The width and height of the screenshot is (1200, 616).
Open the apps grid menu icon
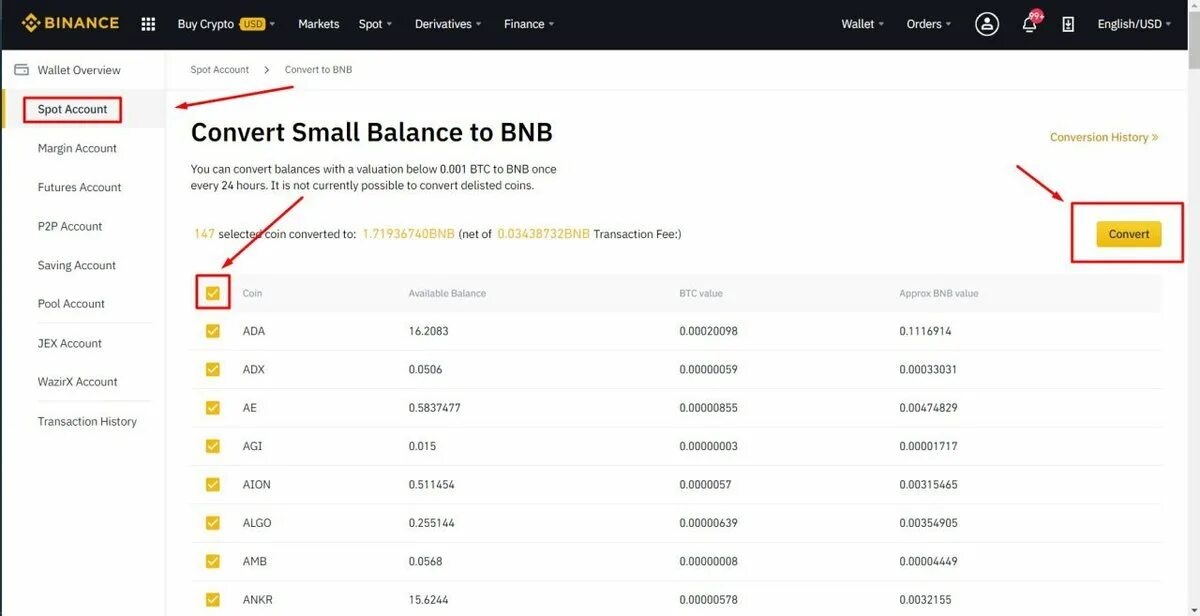click(x=148, y=24)
